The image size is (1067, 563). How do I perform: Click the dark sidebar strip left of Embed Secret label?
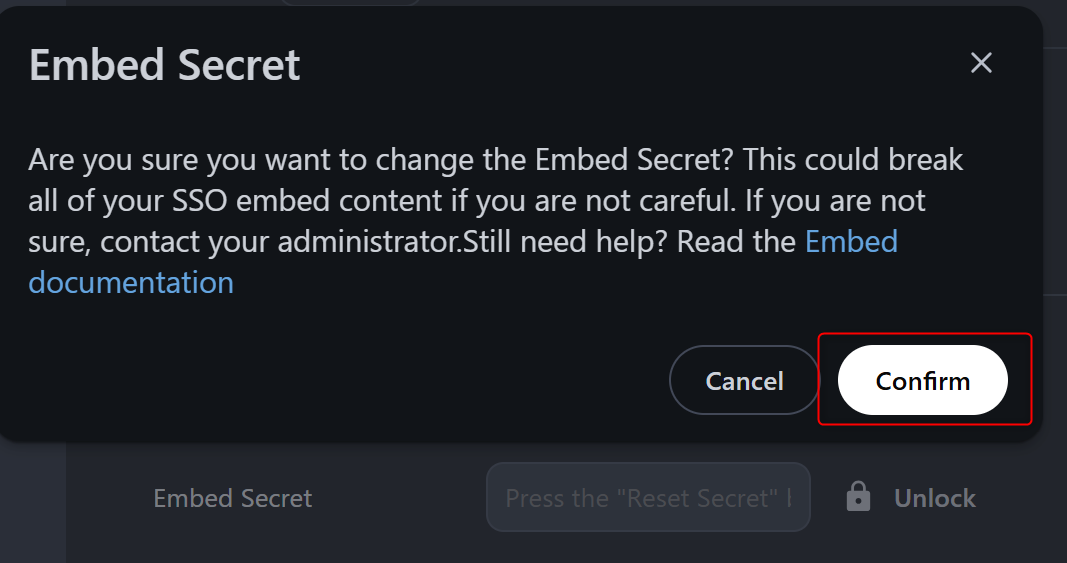coord(32,500)
